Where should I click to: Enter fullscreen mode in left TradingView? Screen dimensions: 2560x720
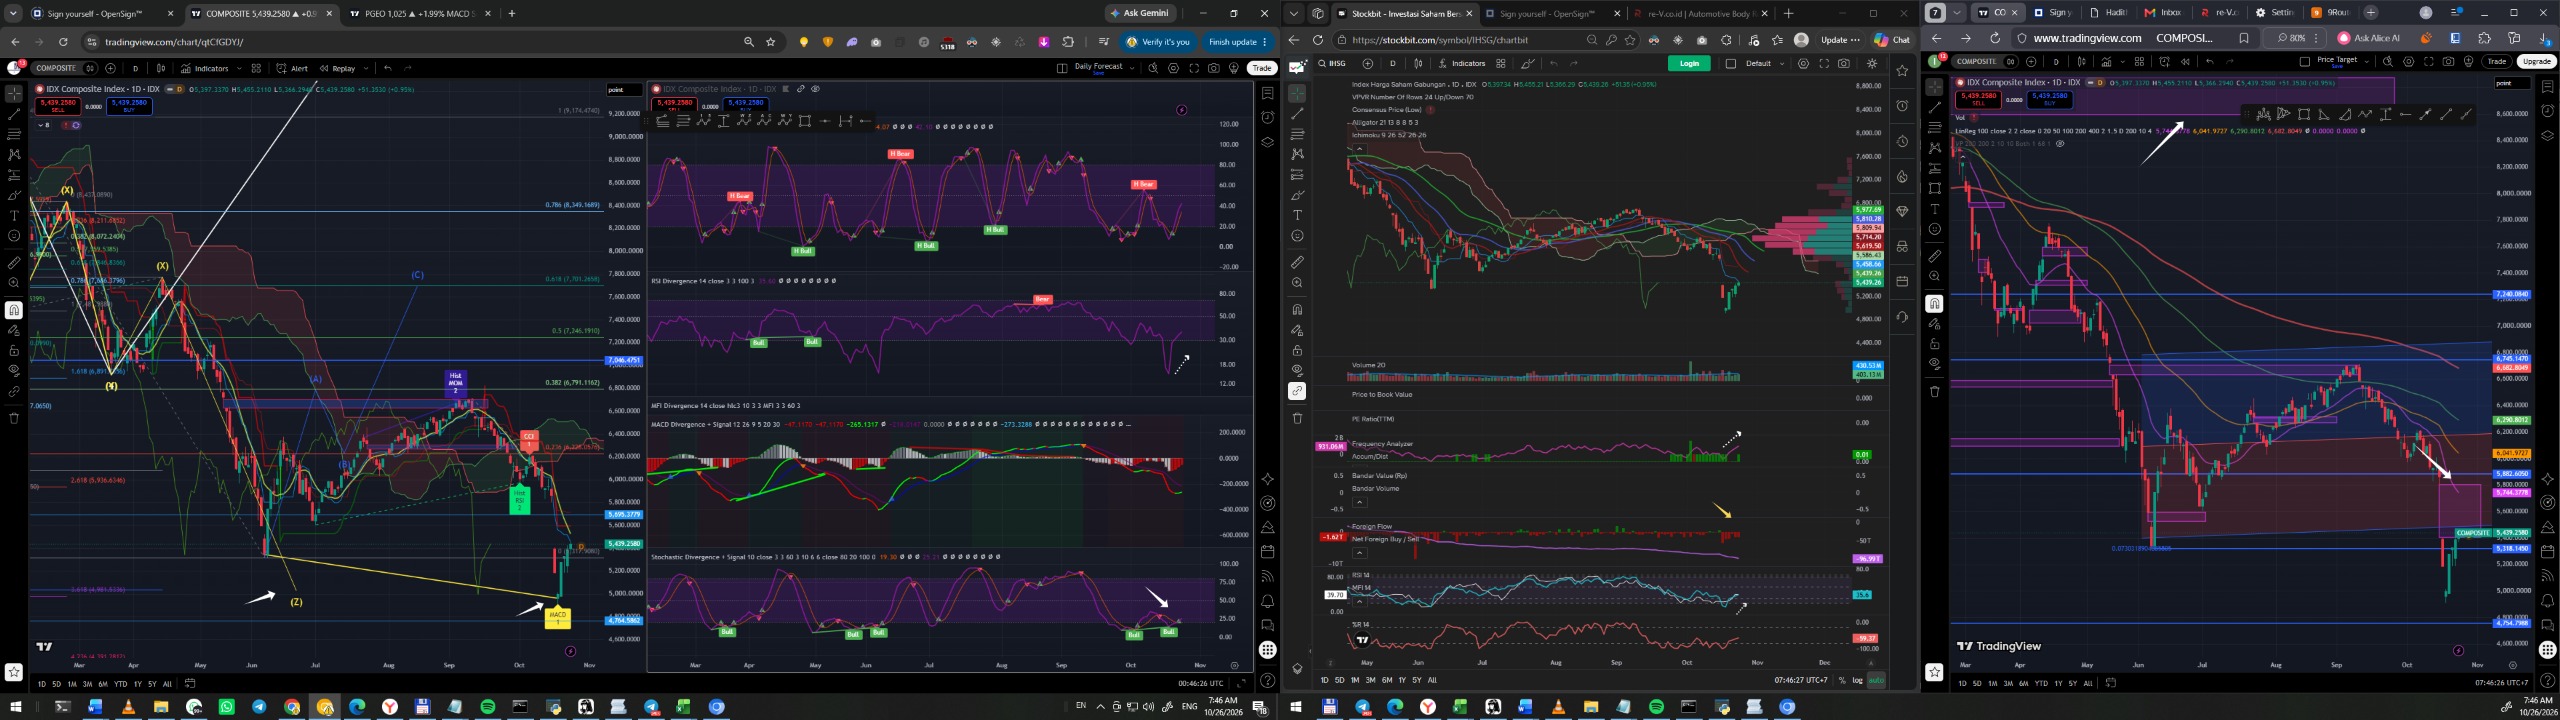[1194, 68]
